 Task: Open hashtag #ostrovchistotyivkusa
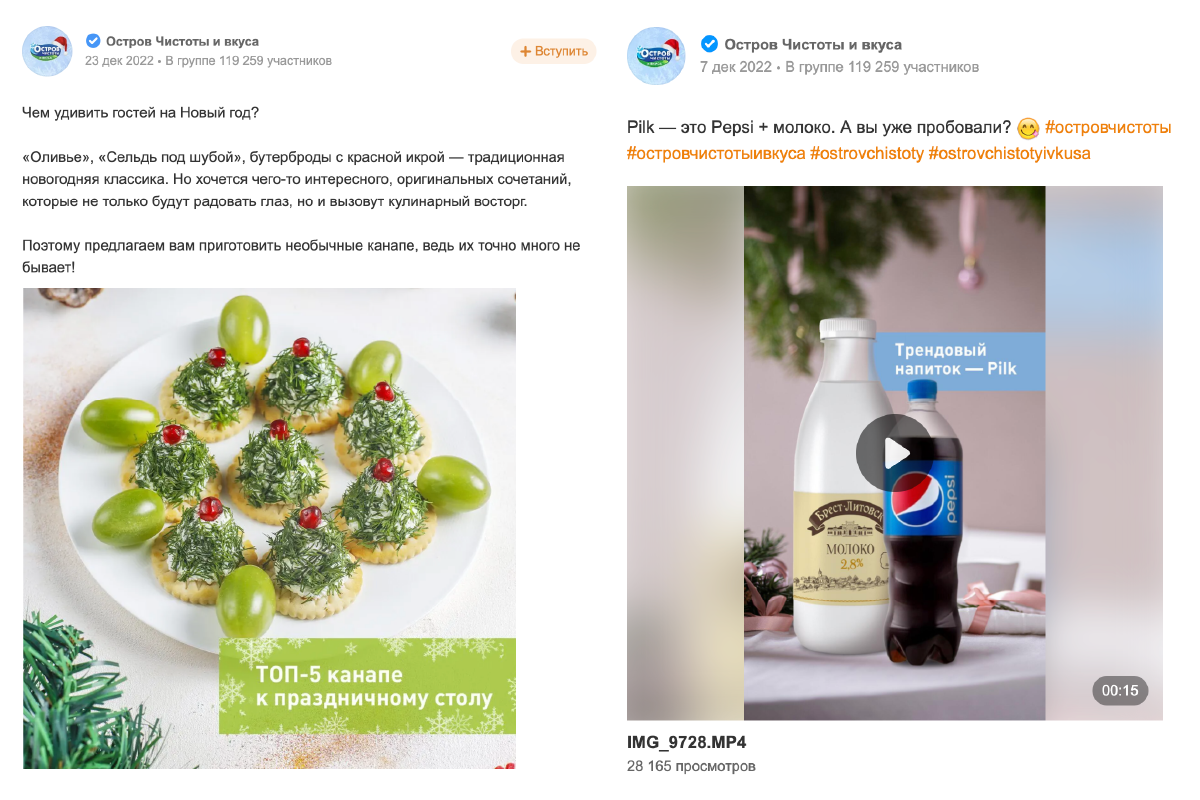click(x=1009, y=154)
